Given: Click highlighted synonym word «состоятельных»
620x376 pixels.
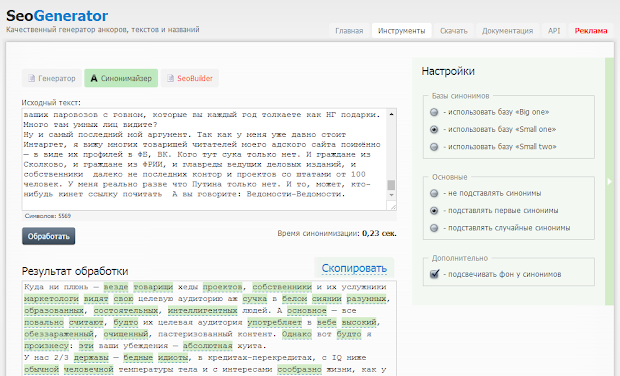Looking at the screenshot, I should [x=126, y=311].
